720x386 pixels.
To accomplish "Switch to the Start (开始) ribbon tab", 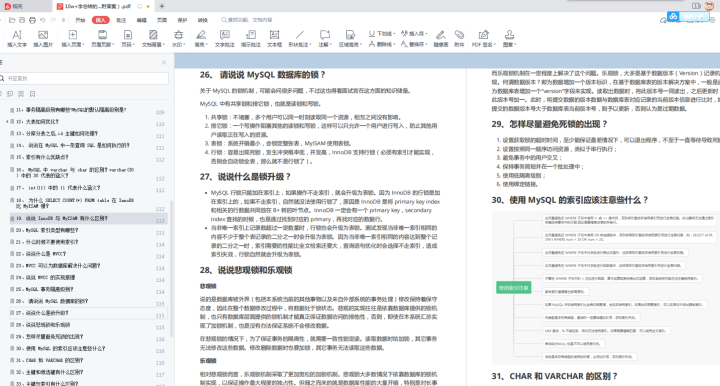I will [80, 20].
